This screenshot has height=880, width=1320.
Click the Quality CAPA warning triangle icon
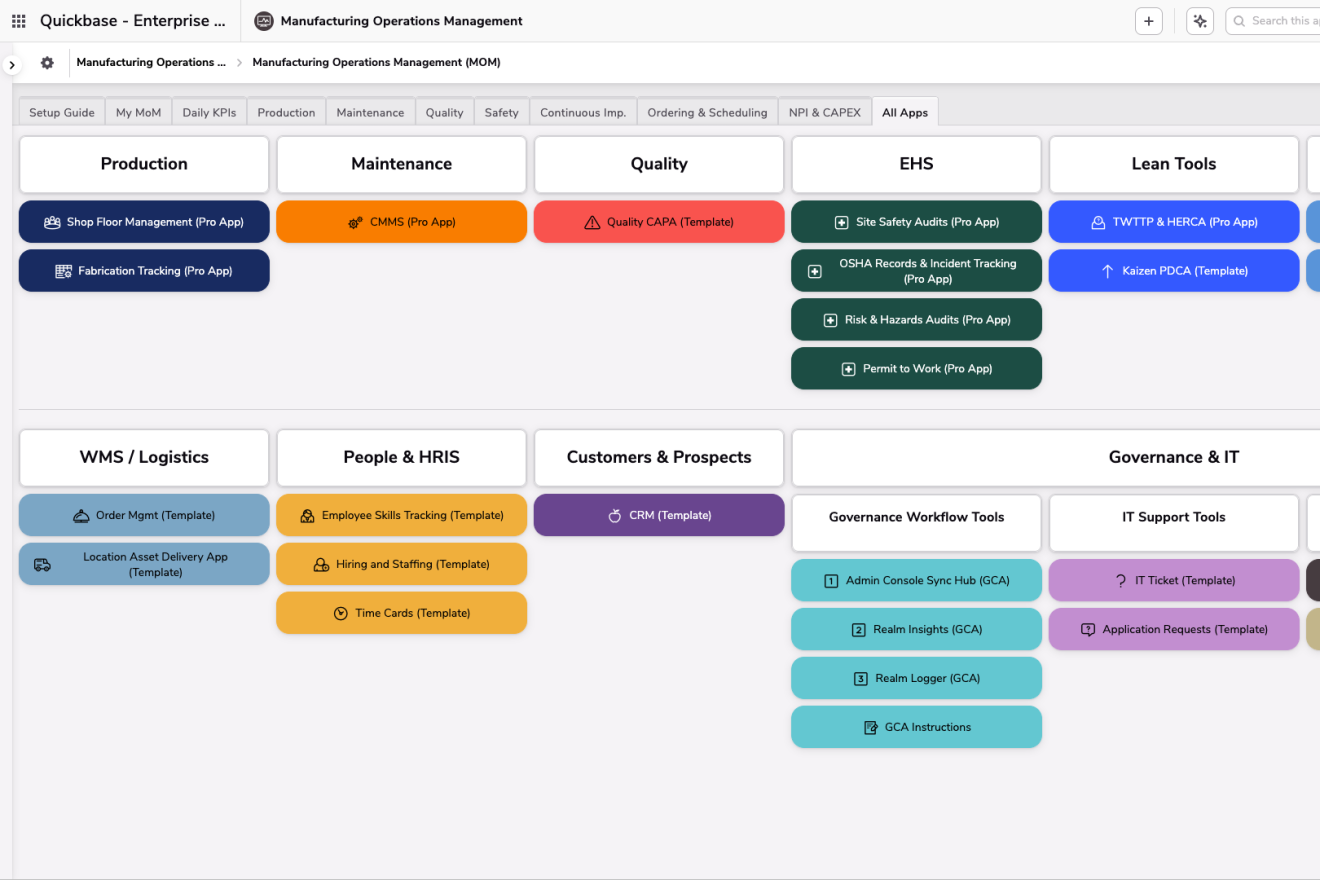(x=592, y=223)
